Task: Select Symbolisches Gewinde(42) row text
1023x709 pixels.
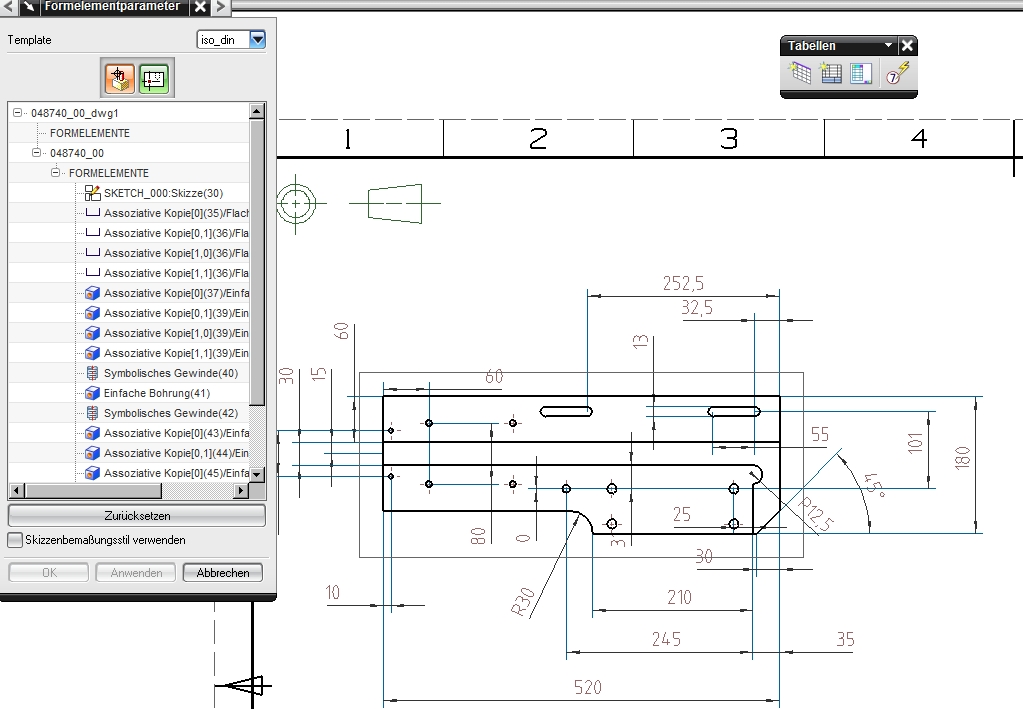Action: click(171, 413)
